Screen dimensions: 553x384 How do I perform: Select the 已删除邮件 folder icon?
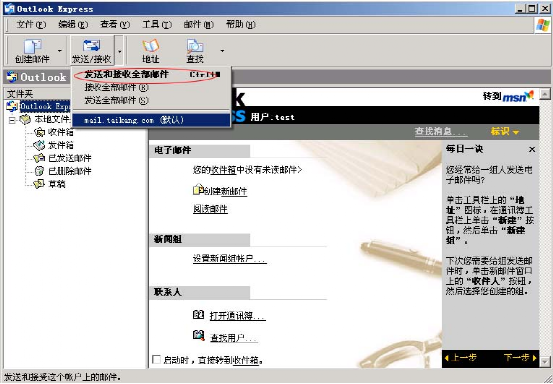click(x=39, y=171)
